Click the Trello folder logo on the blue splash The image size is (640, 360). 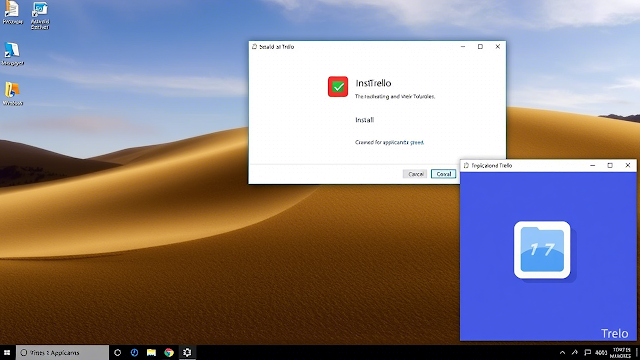click(542, 250)
